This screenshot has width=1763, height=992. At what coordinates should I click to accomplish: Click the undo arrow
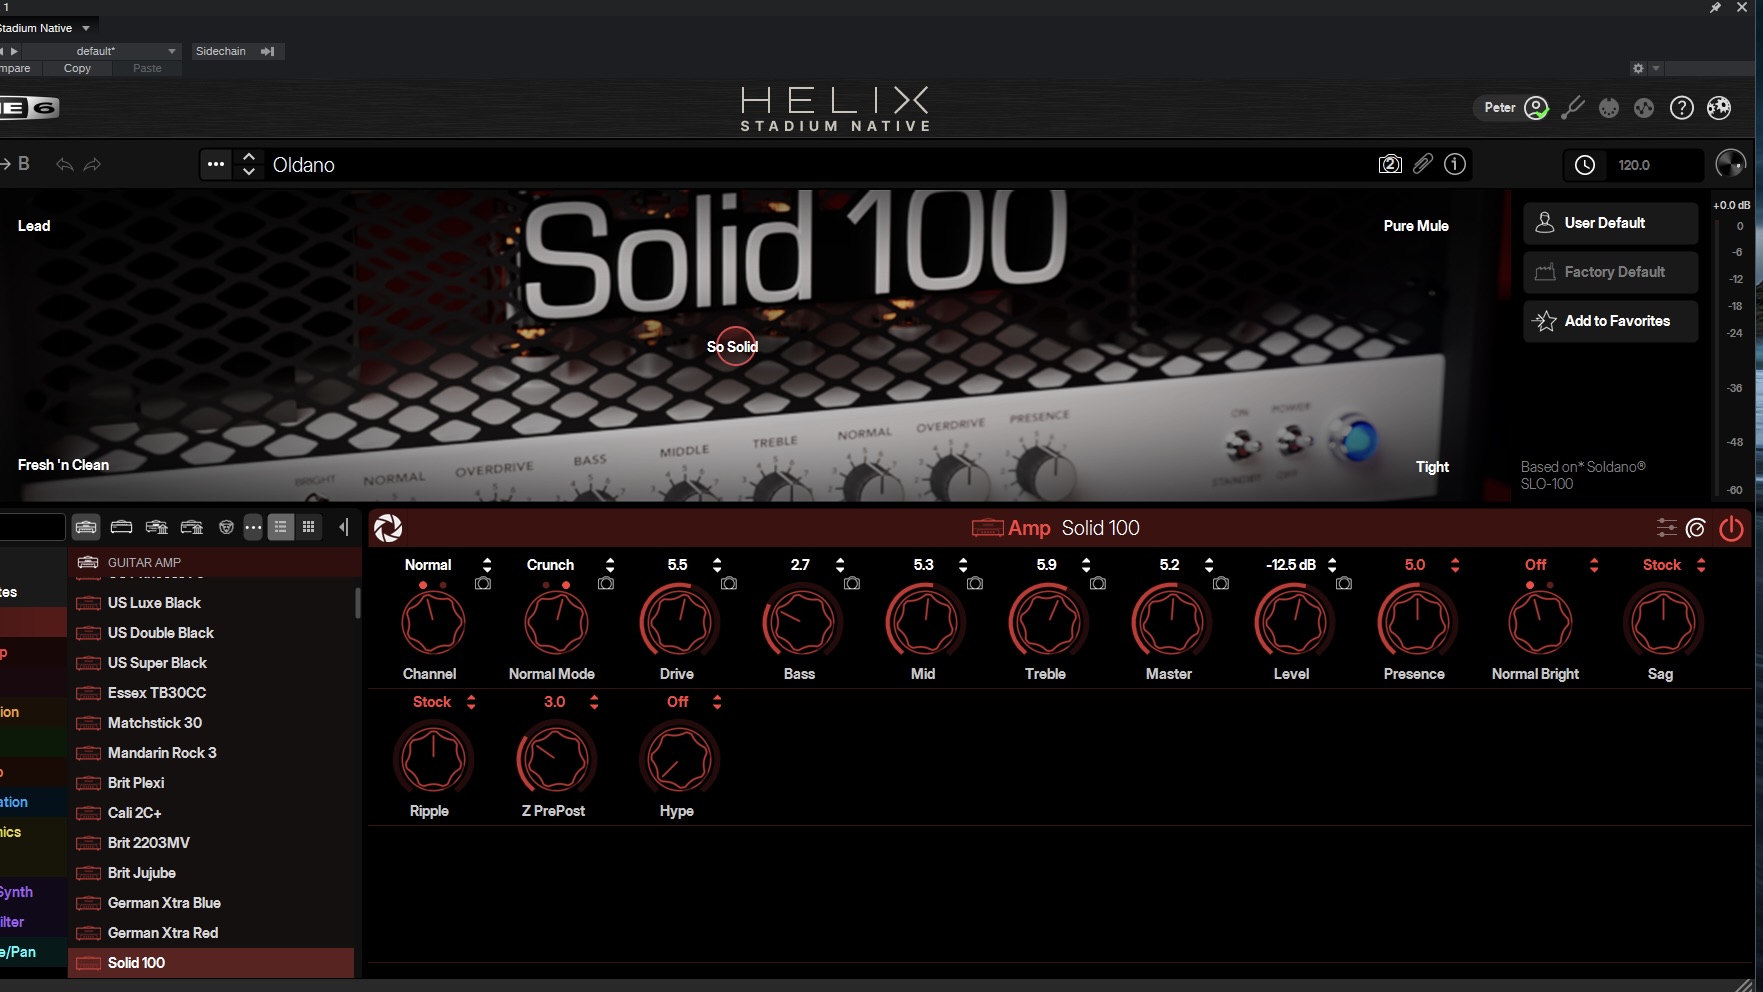click(x=65, y=164)
